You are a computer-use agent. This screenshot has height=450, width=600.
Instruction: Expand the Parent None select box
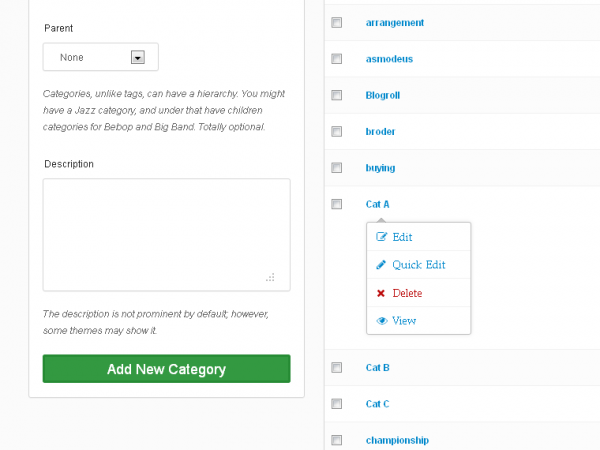[101, 57]
